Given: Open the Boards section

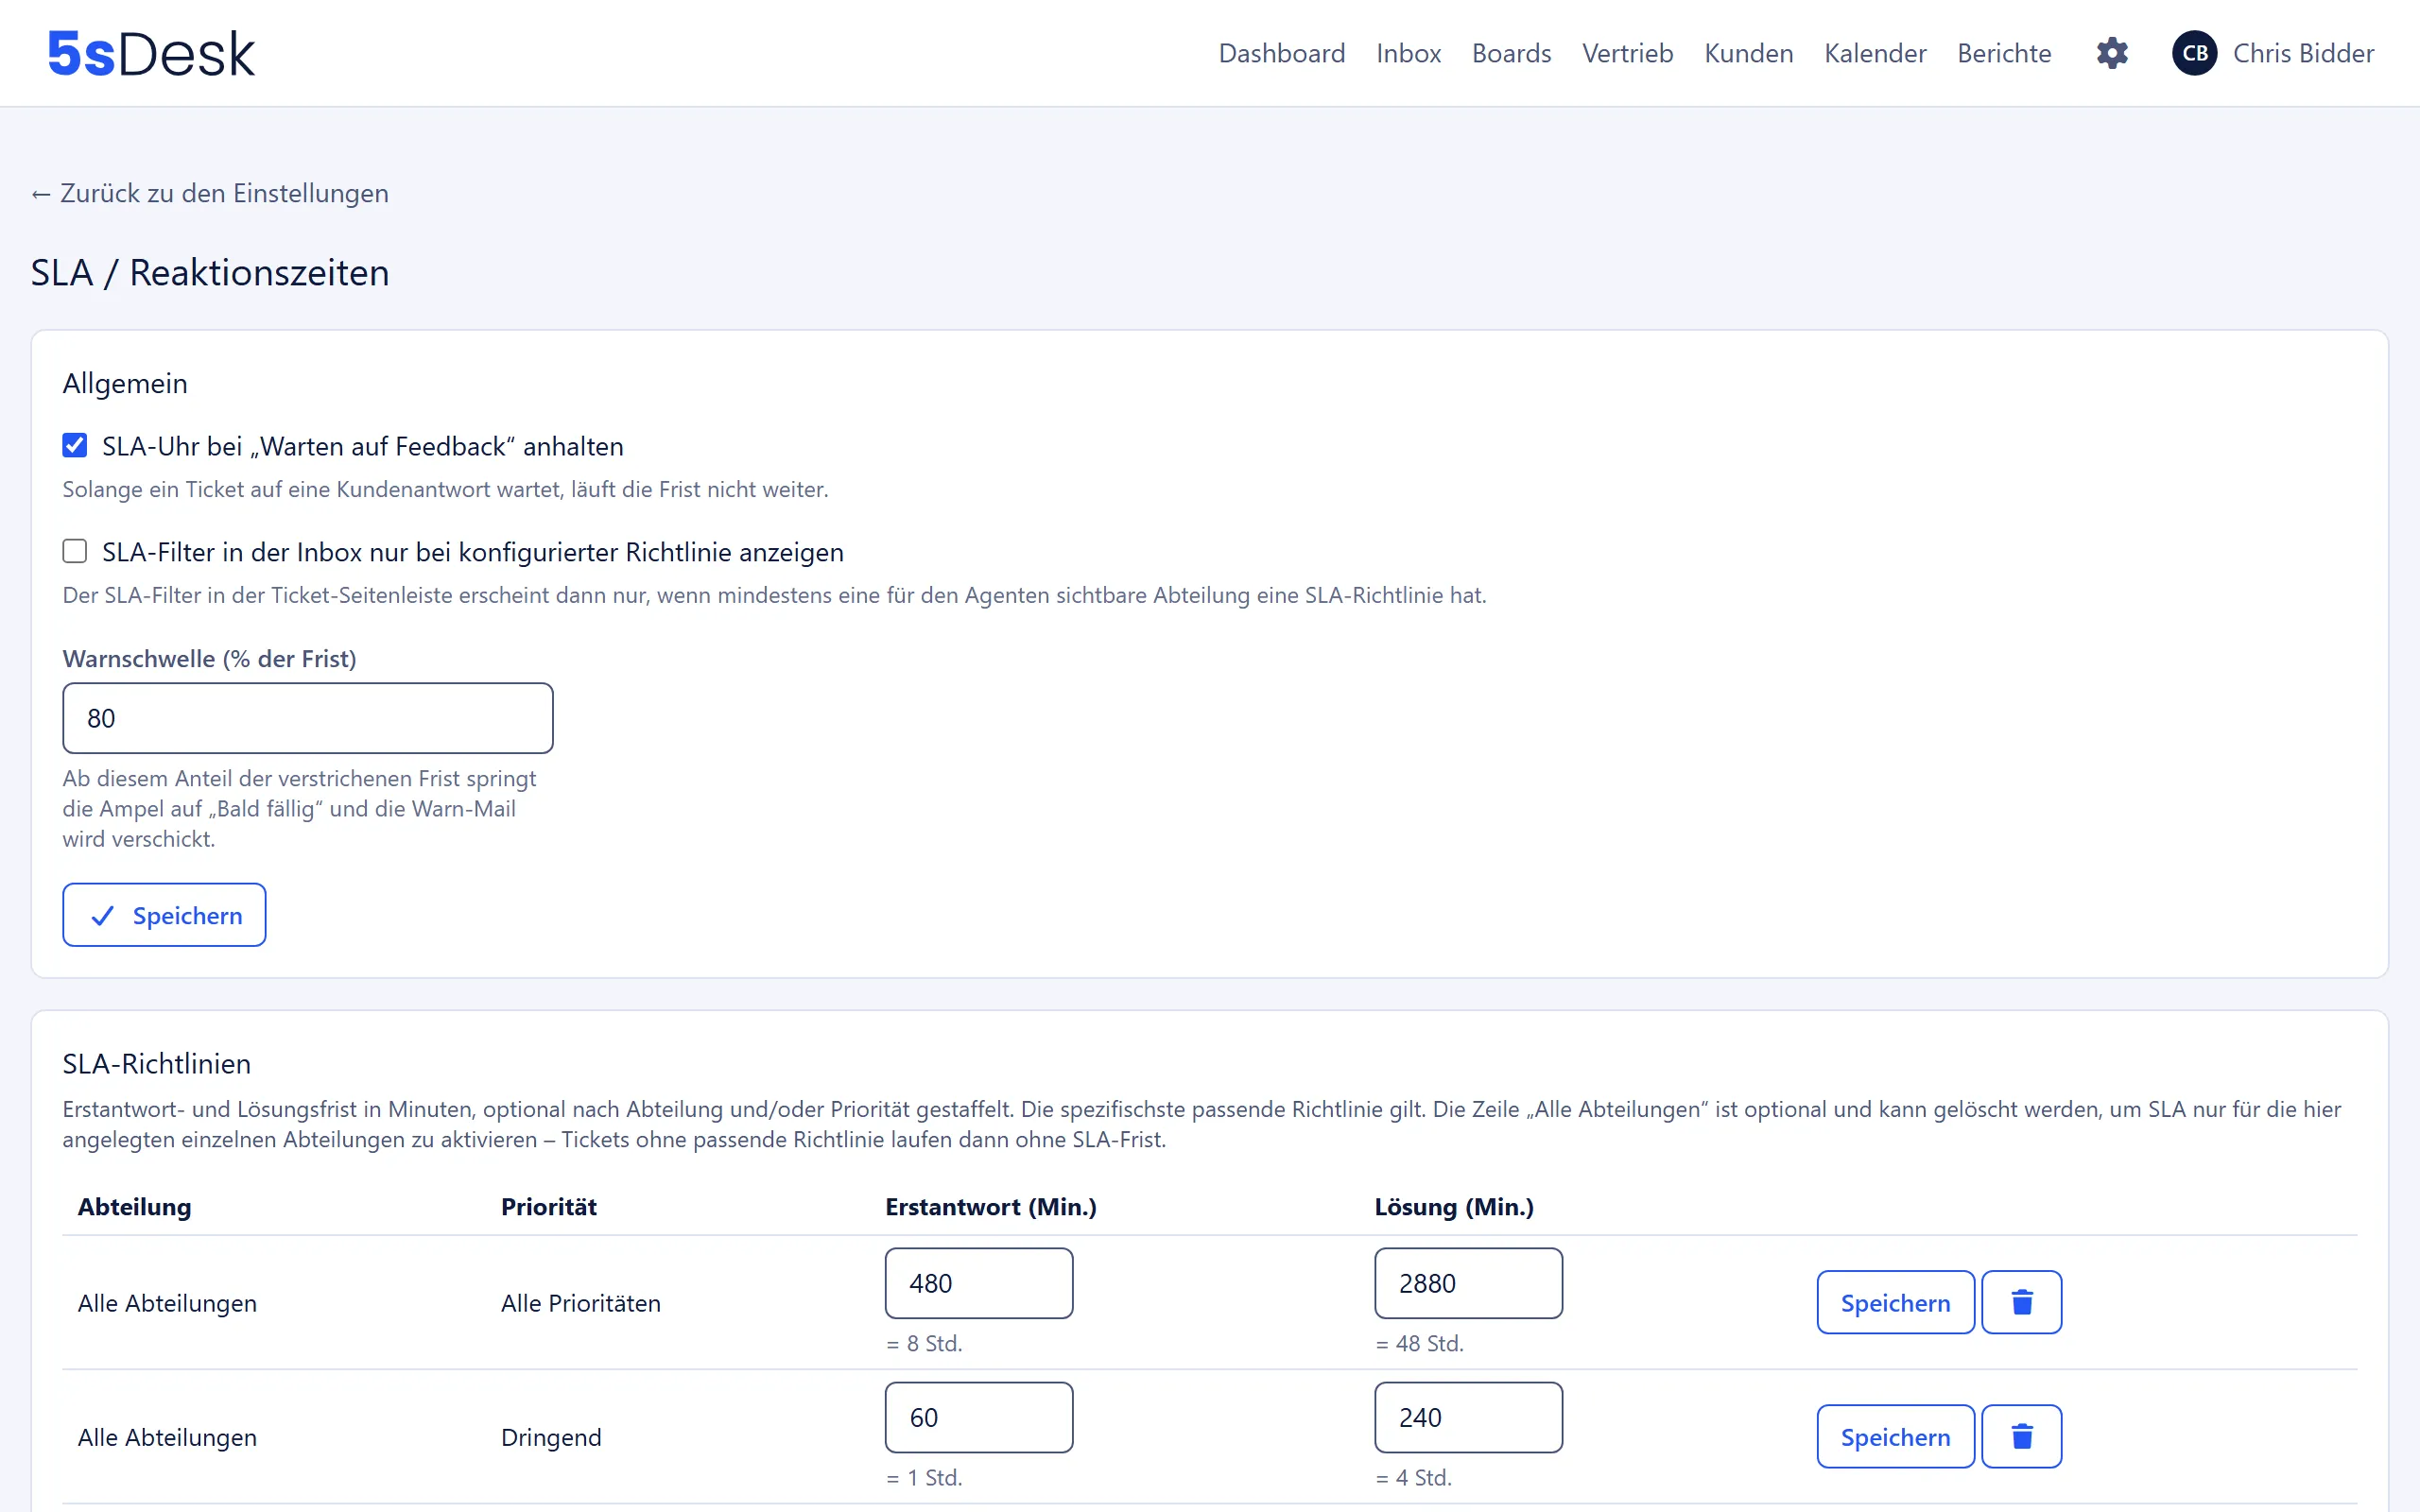Looking at the screenshot, I should (1511, 53).
